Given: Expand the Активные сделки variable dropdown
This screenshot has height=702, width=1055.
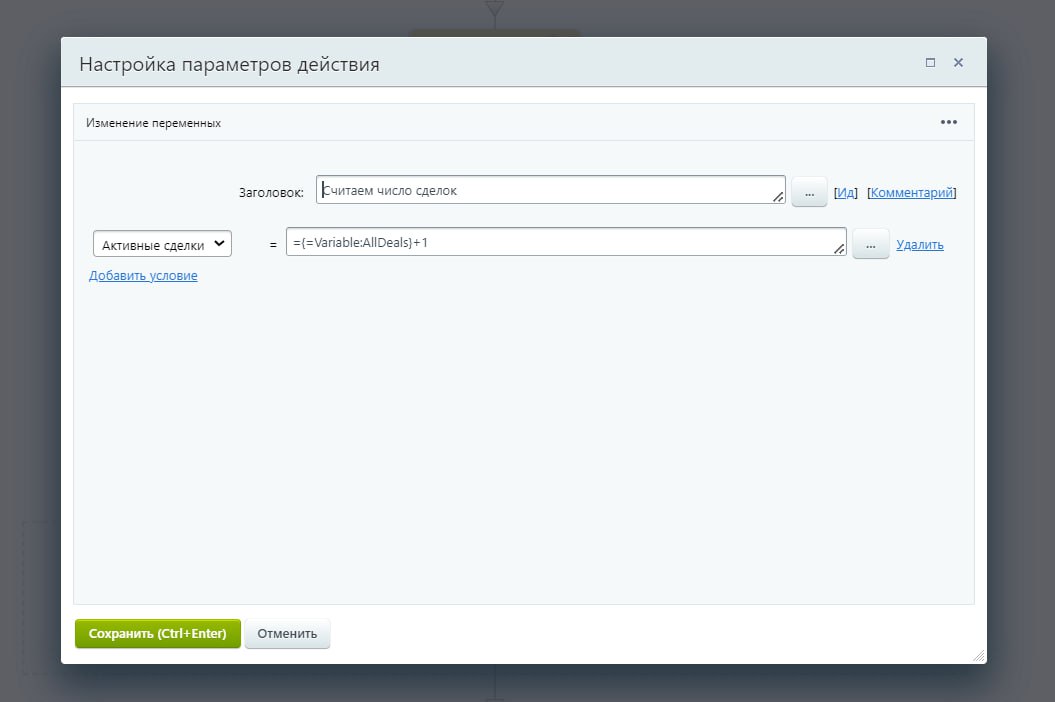Looking at the screenshot, I should (162, 244).
